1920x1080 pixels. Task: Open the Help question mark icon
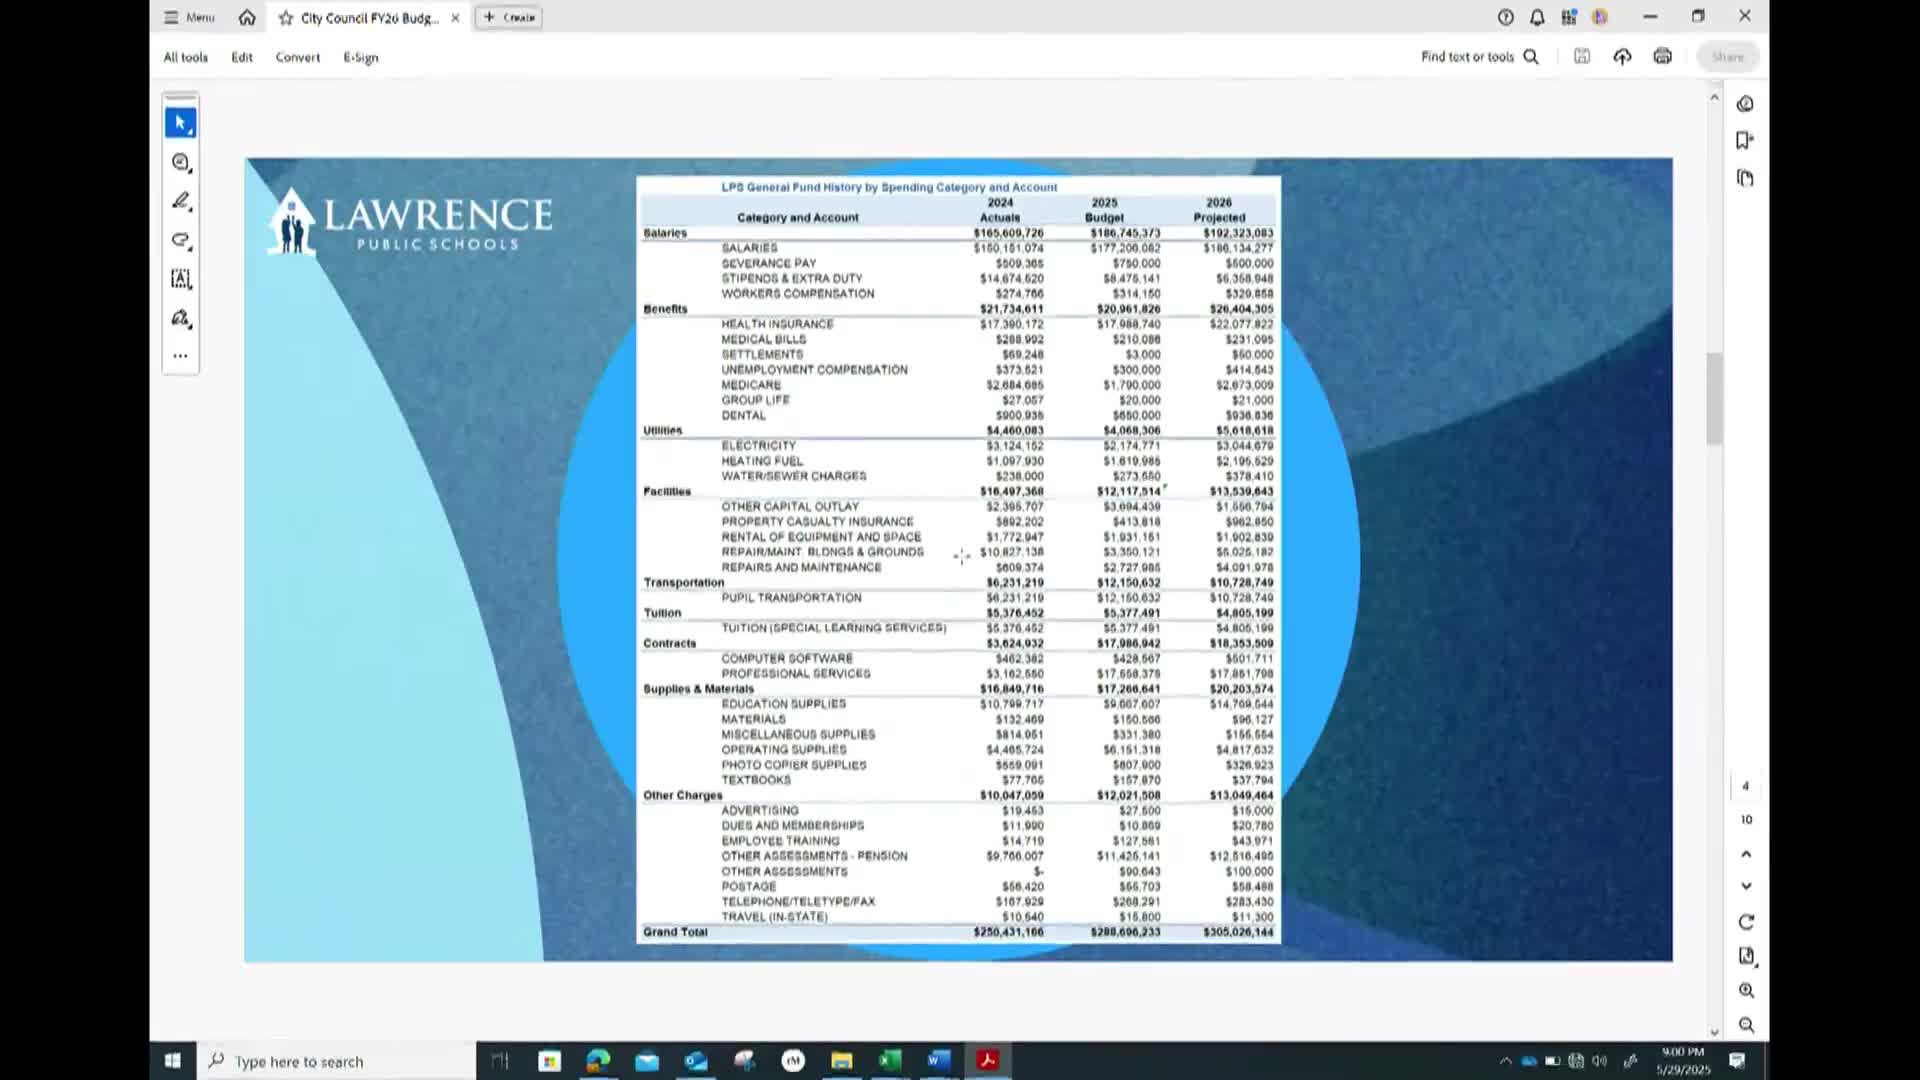pos(1506,17)
